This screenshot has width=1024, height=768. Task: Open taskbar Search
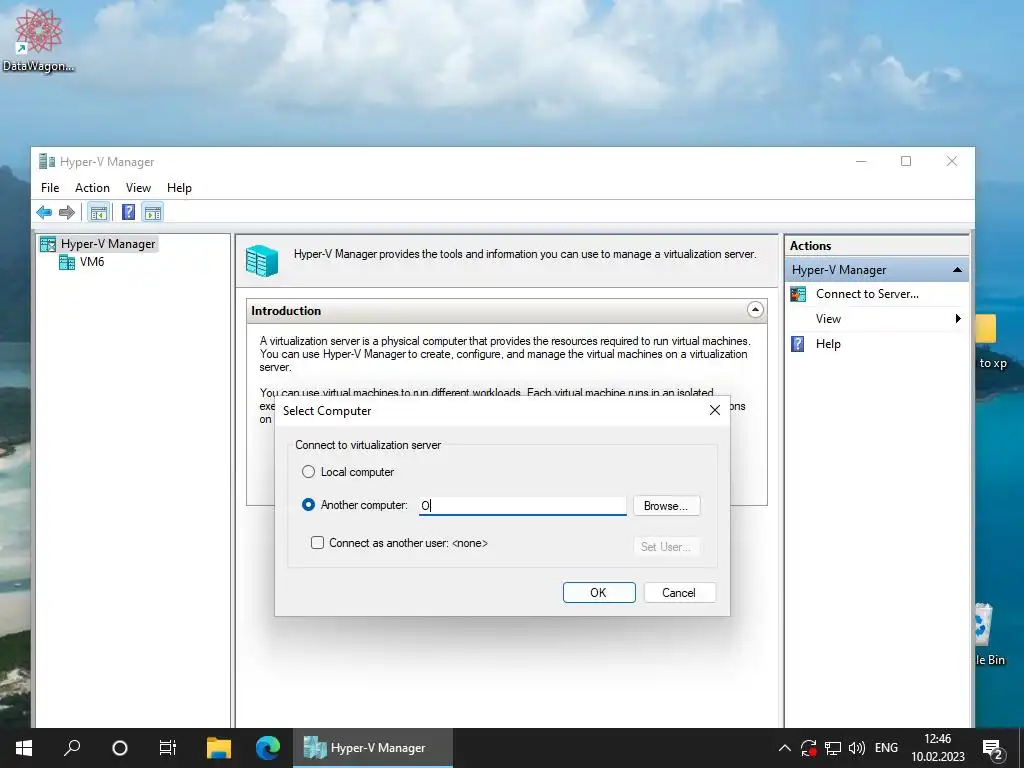pos(72,748)
